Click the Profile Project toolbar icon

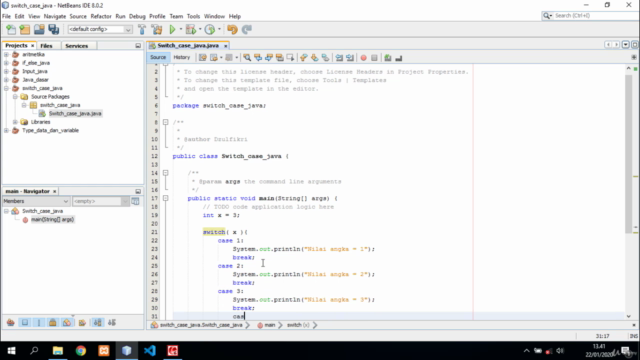[x=210, y=29]
